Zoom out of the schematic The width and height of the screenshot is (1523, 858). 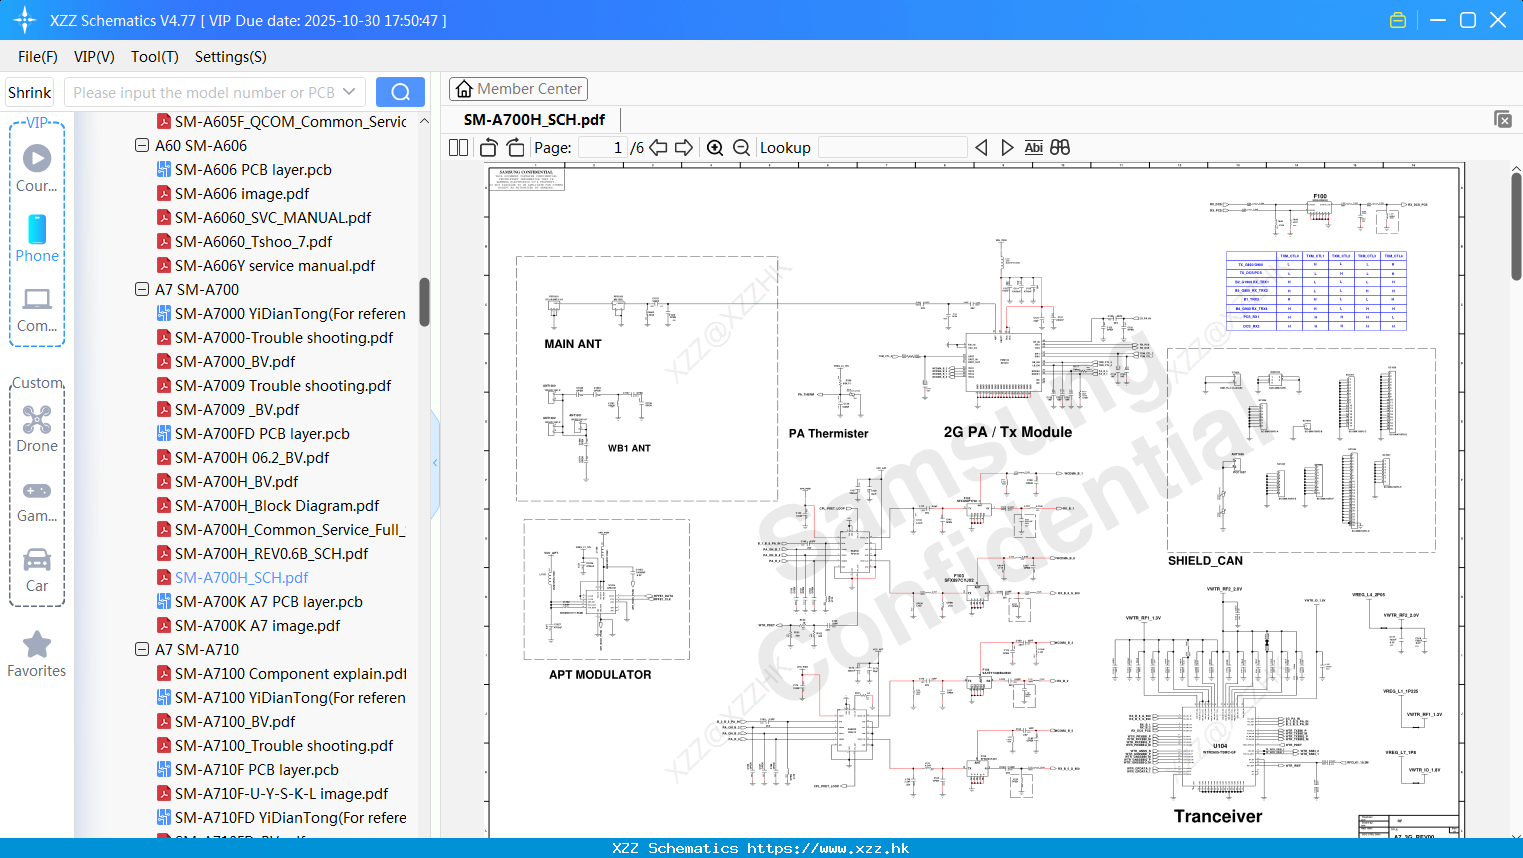click(741, 147)
